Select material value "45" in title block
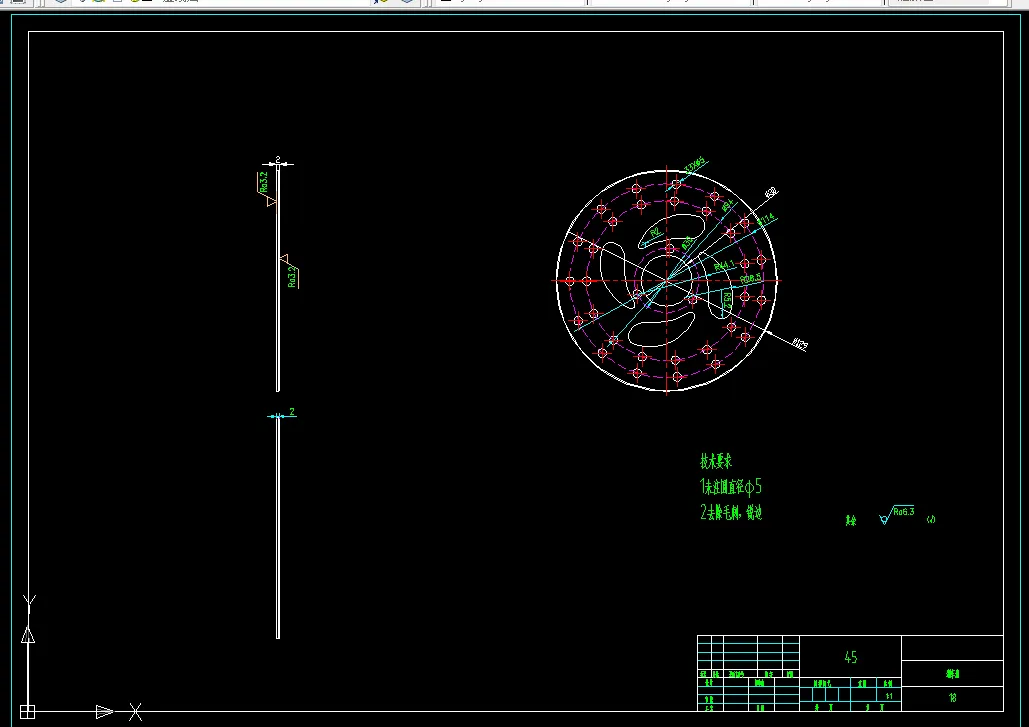 850,657
